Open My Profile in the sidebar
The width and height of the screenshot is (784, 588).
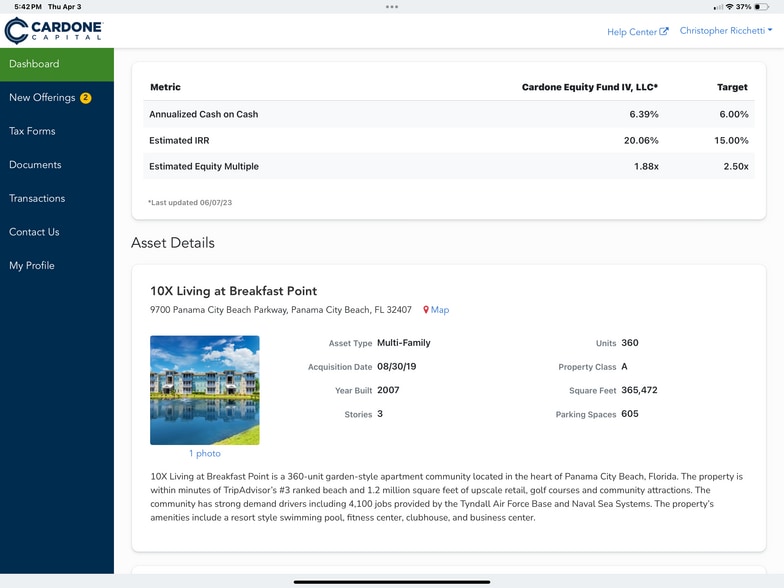tap(32, 266)
